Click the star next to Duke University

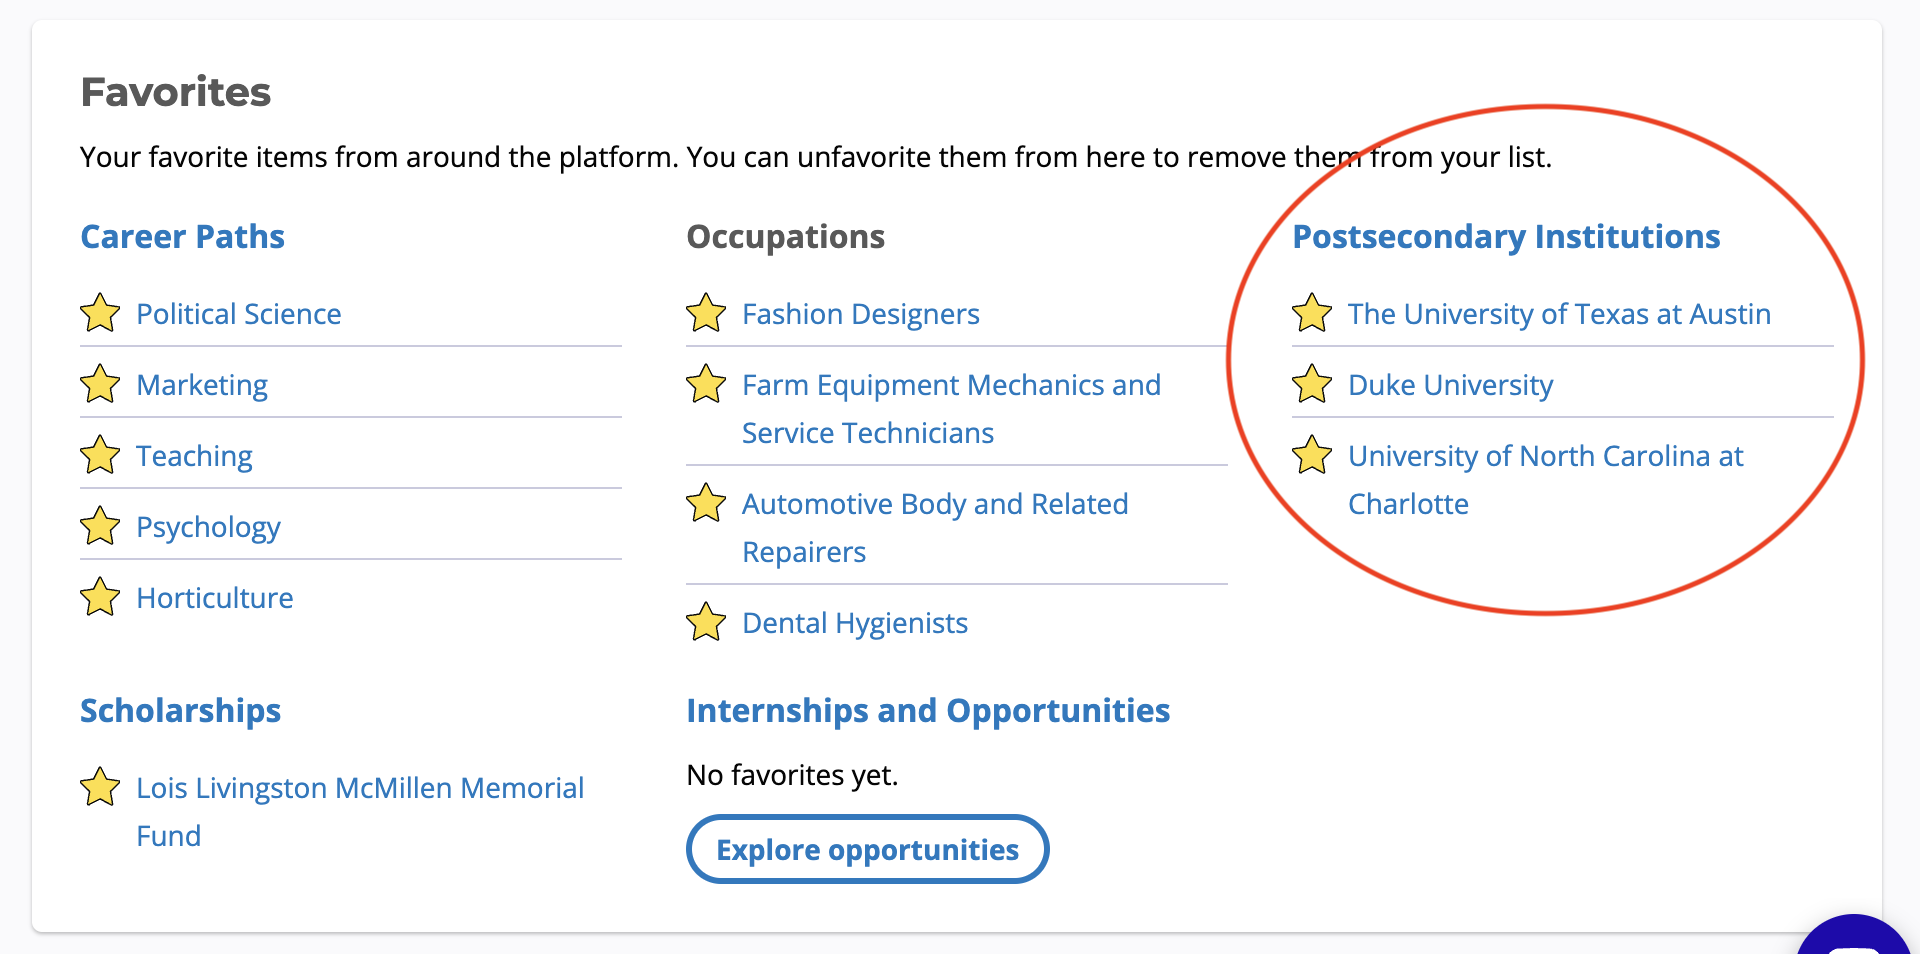tap(1312, 384)
